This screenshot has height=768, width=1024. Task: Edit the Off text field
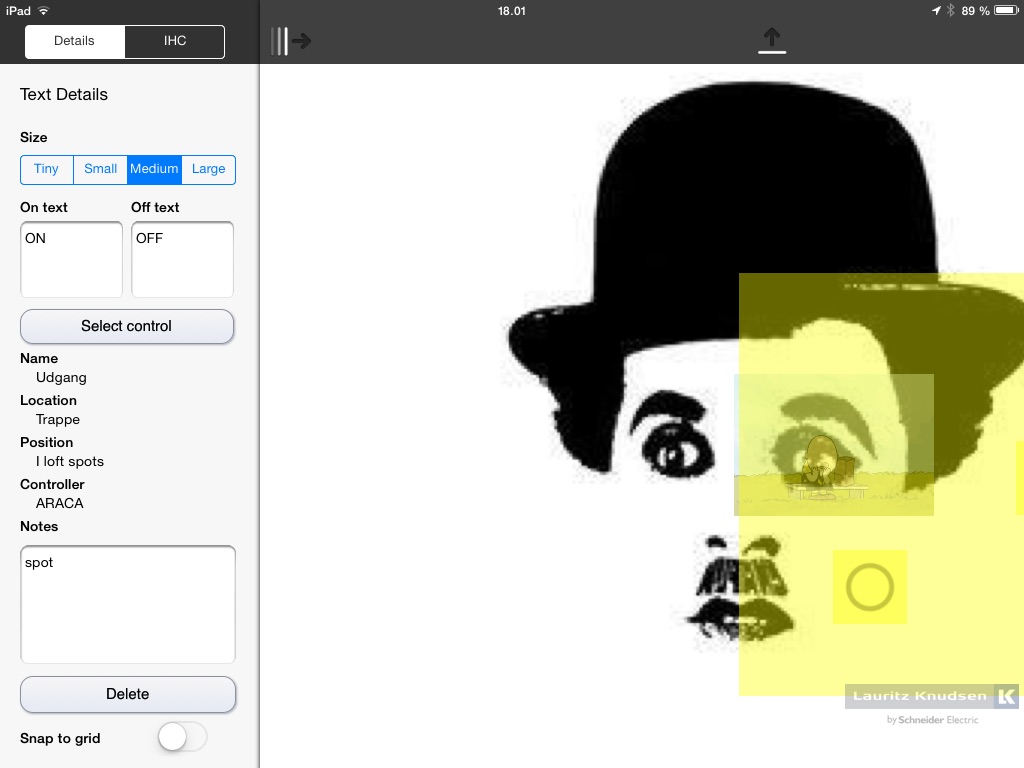pos(182,259)
